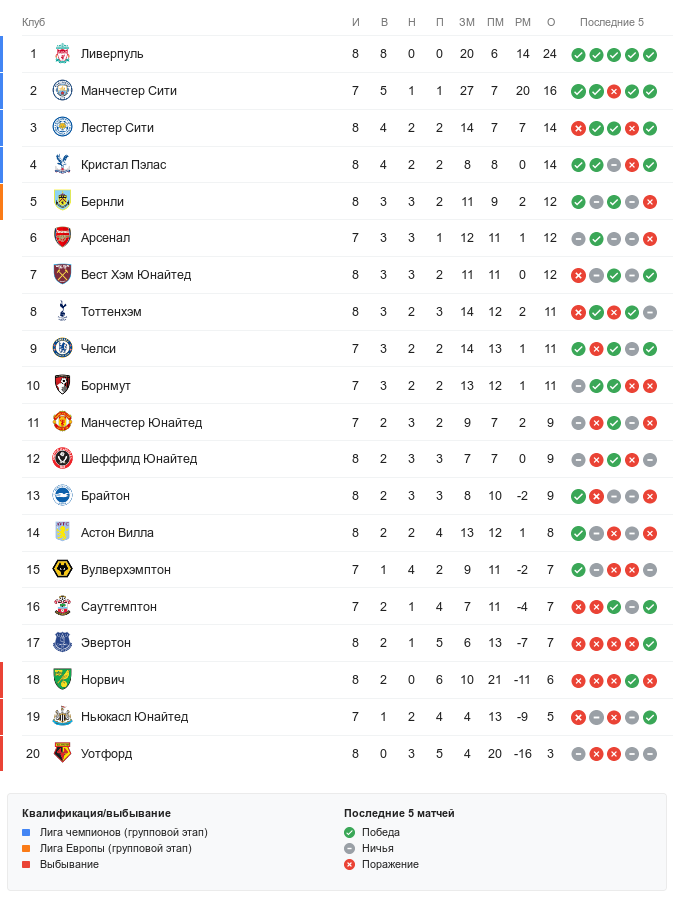Click the Liverpool club crest icon
Image resolution: width=673 pixels, height=897 pixels.
(62, 54)
